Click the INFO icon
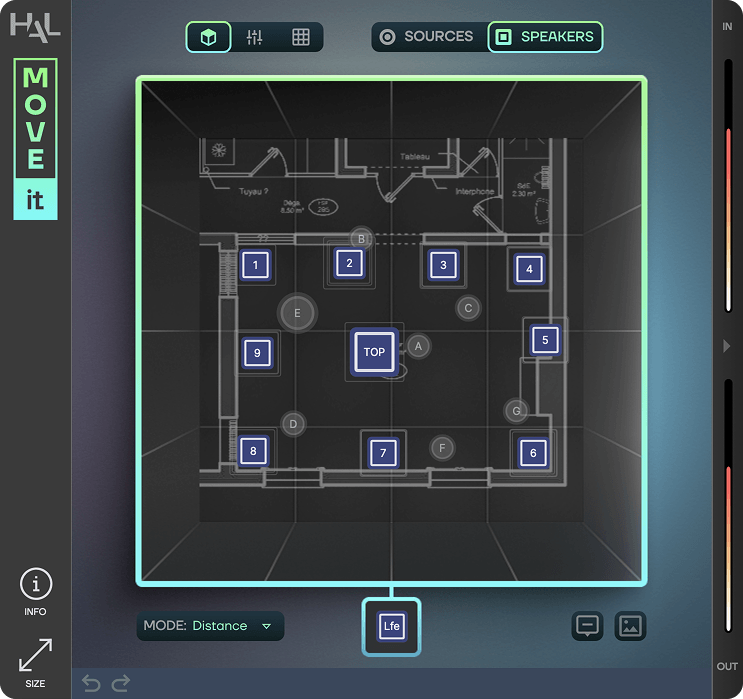Viewport: 743px width, 699px height. [x=36, y=584]
